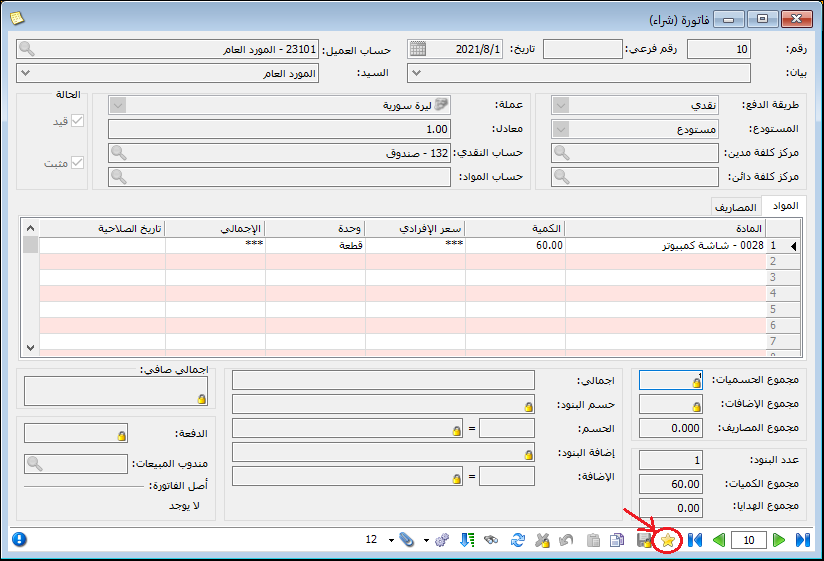Screen dimensions: 824x561
Task: Click the record number box in navigation bar
Action: click(x=748, y=540)
